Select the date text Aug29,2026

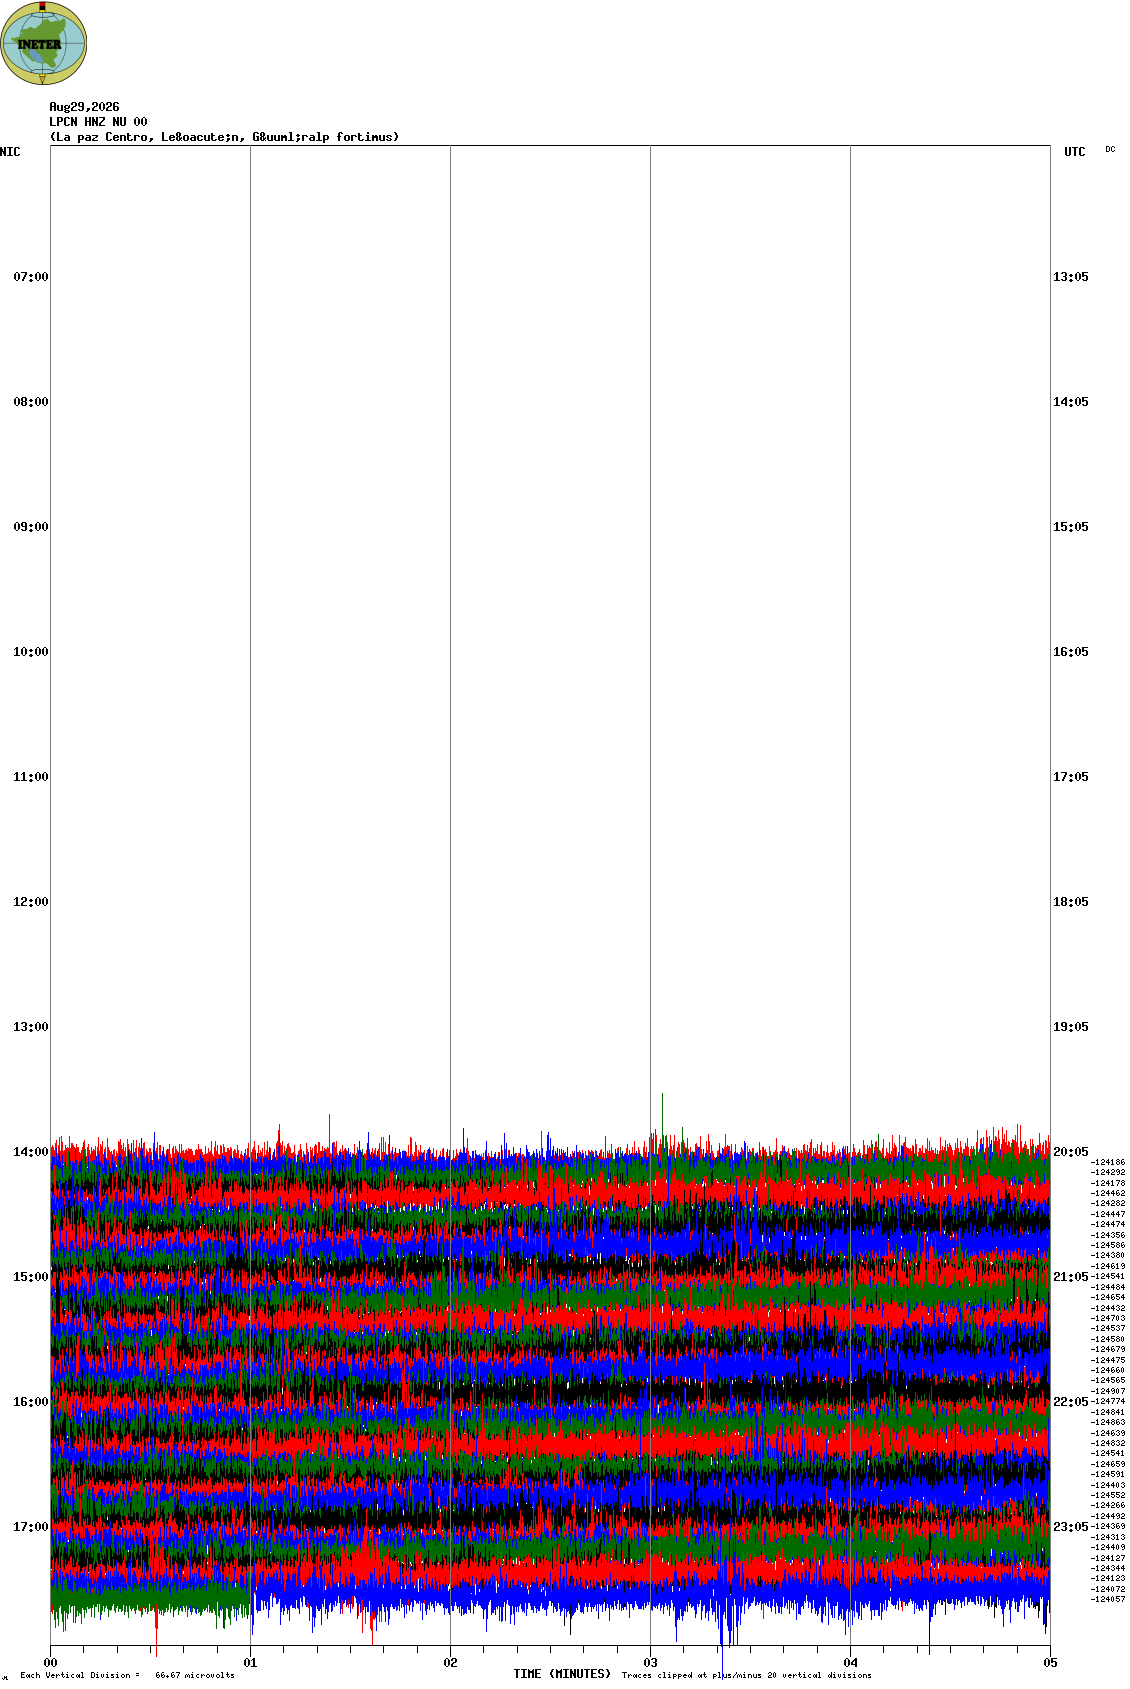(x=84, y=107)
